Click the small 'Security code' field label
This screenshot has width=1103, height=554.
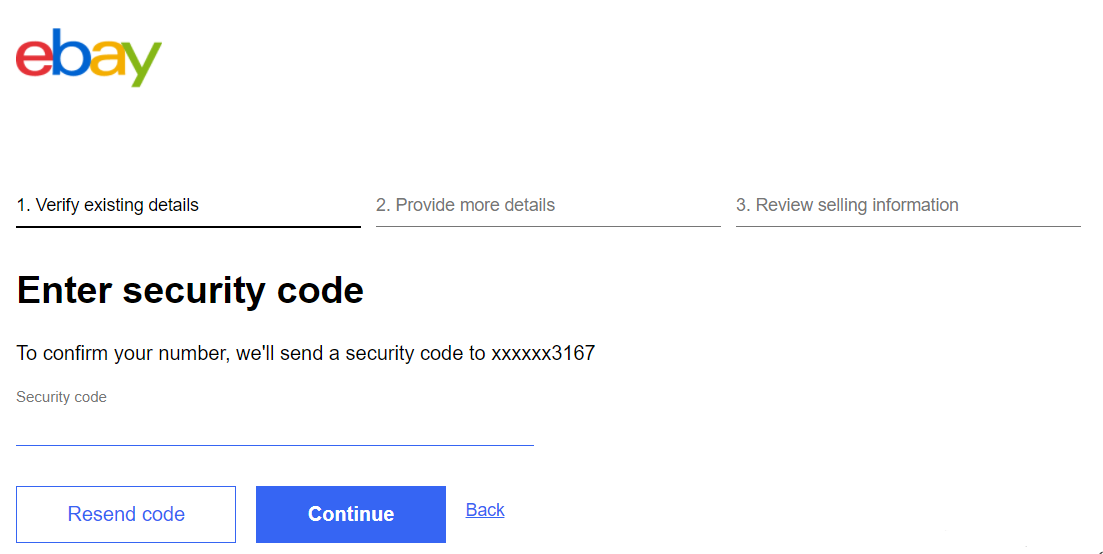coord(61,397)
